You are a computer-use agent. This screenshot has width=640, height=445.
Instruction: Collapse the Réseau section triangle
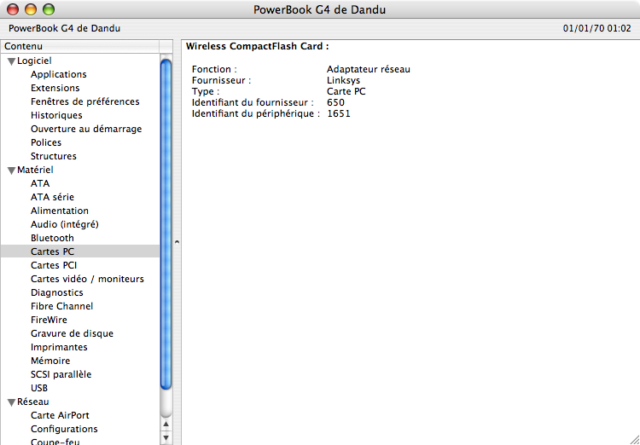(11, 402)
